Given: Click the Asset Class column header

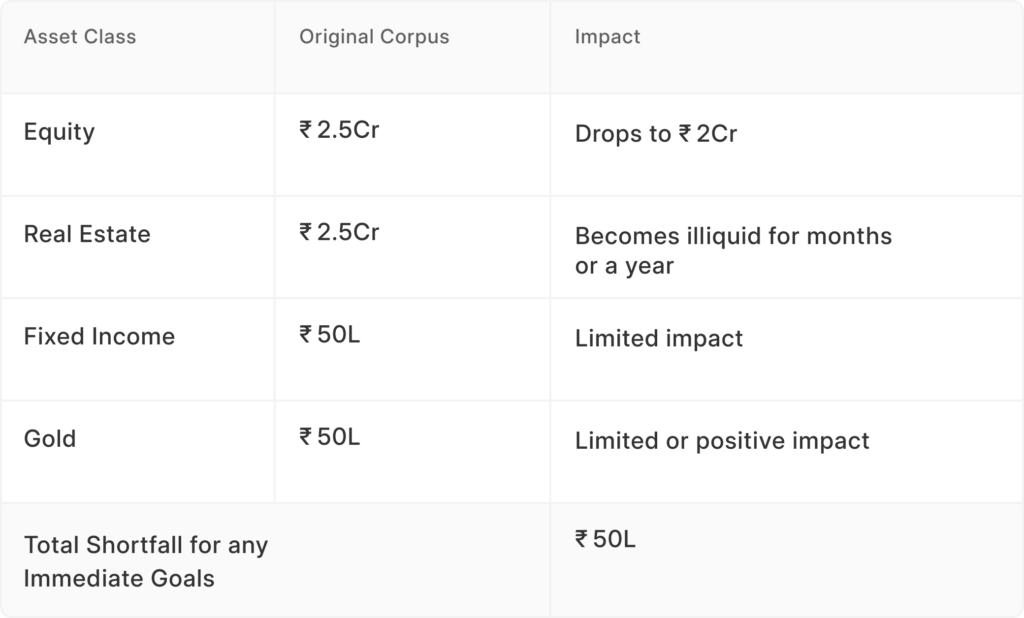Looking at the screenshot, I should point(80,37).
